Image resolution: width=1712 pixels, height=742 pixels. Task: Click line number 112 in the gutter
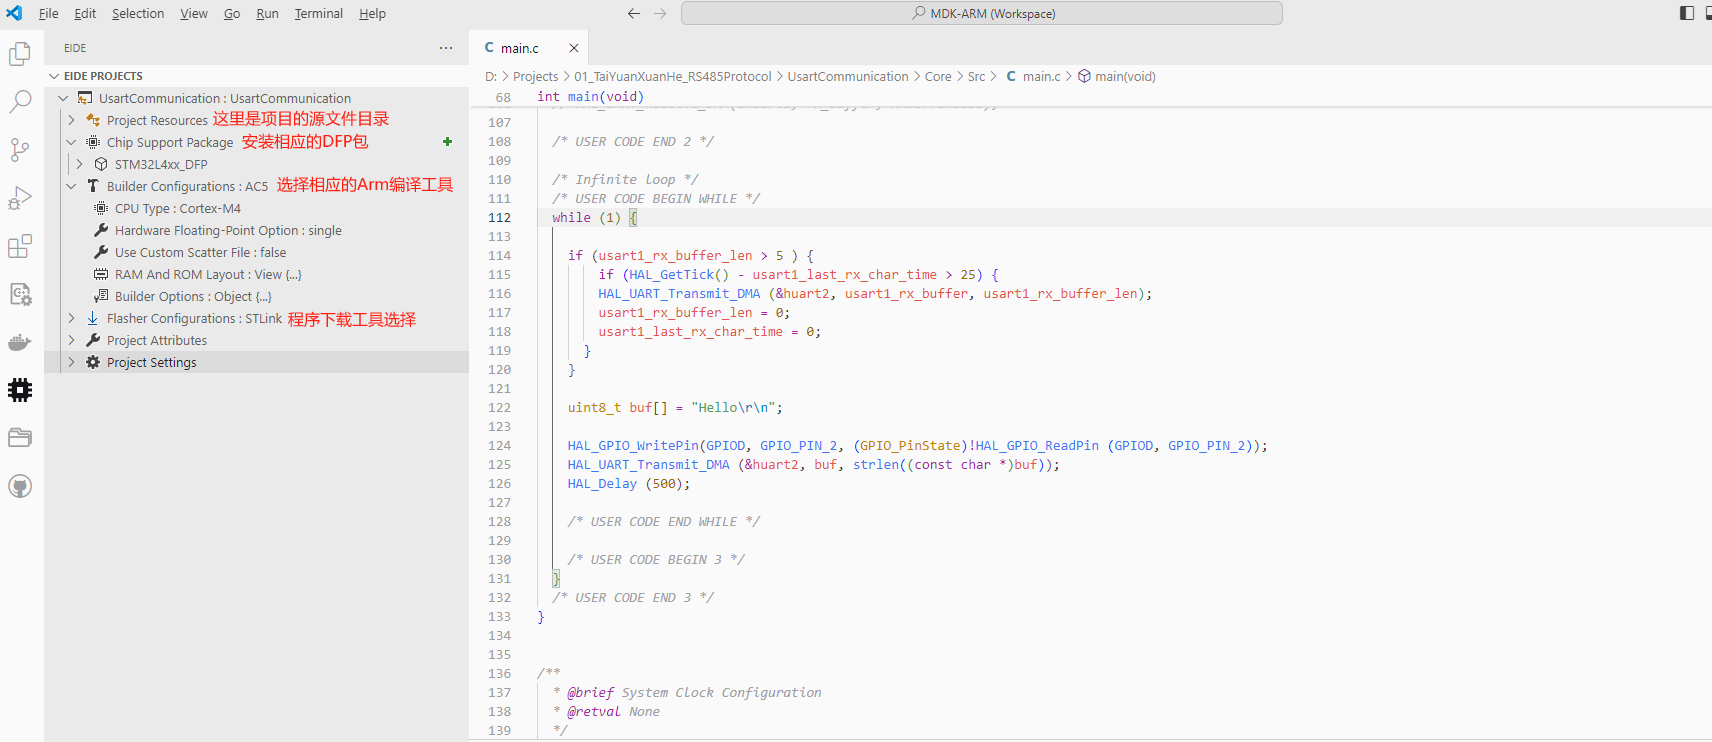pyautogui.click(x=499, y=217)
